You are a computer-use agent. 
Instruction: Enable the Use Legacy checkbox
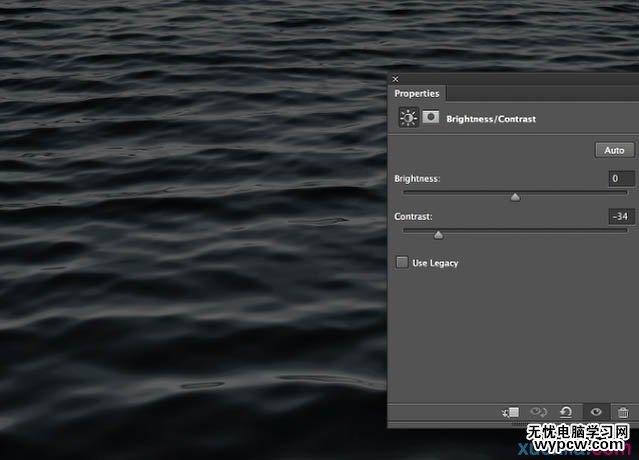coord(402,262)
